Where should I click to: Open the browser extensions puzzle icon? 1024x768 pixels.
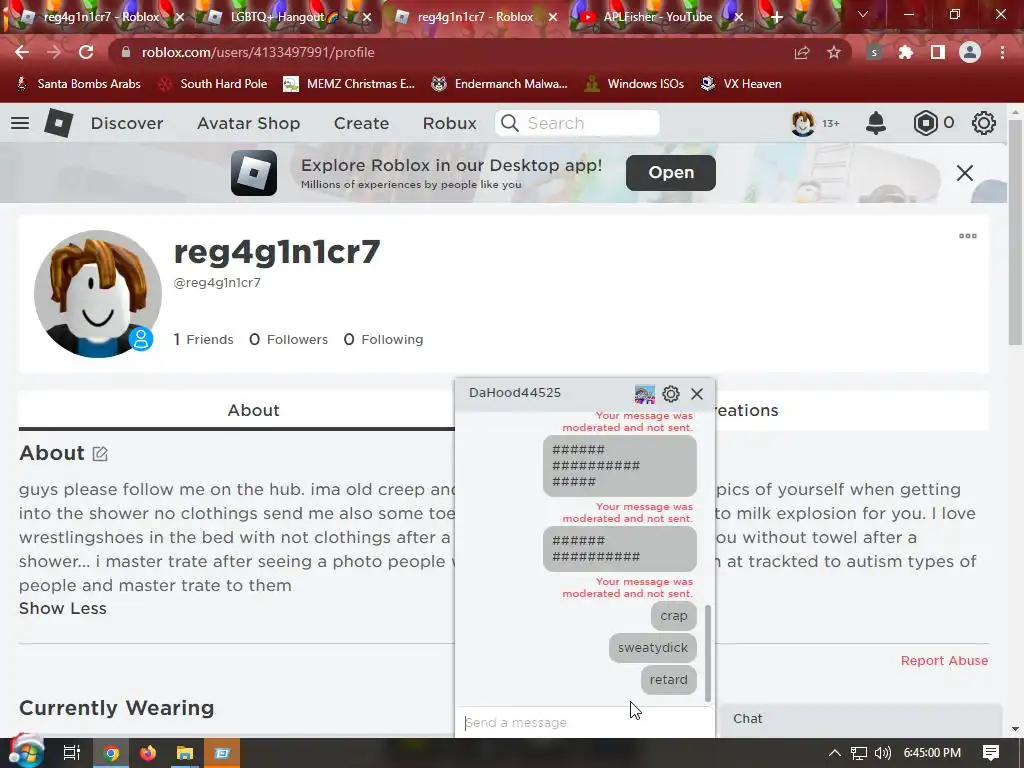tap(905, 52)
